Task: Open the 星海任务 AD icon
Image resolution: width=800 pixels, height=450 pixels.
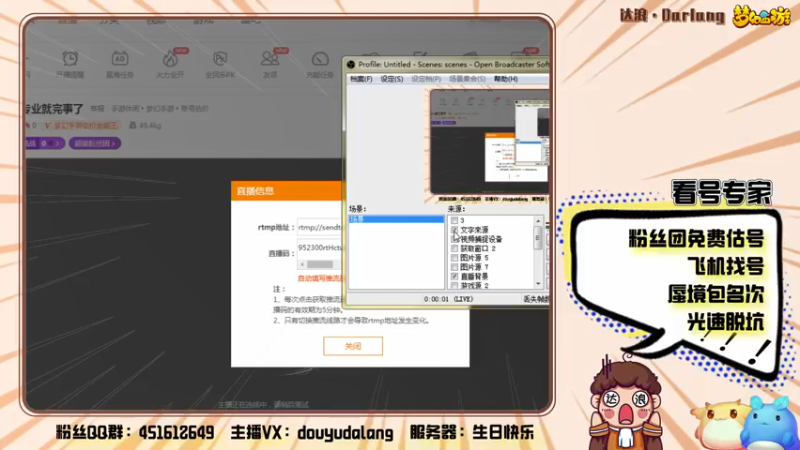Action: [x=120, y=59]
